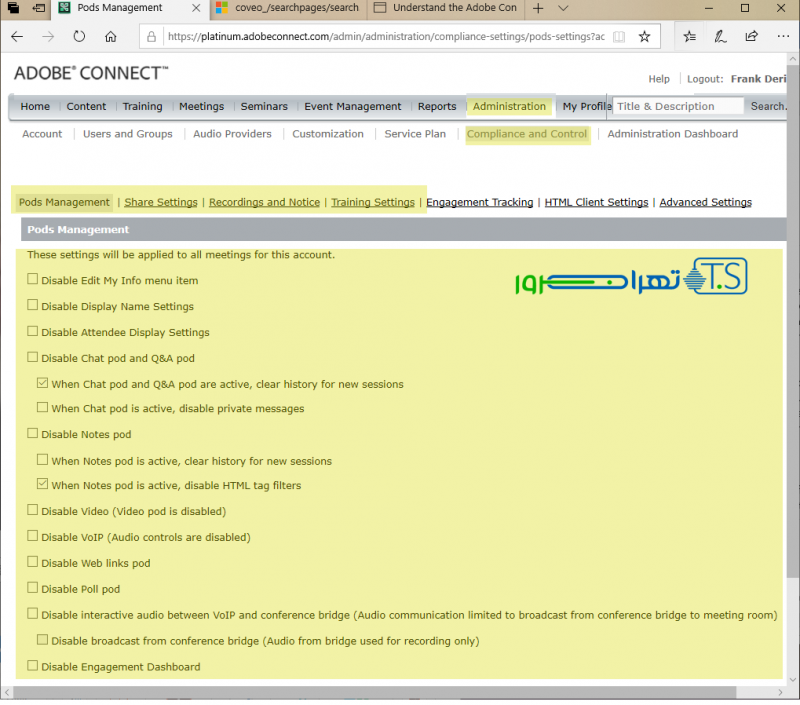
Task: Check Disable Chat pod and Q&A pod
Action: 33,357
